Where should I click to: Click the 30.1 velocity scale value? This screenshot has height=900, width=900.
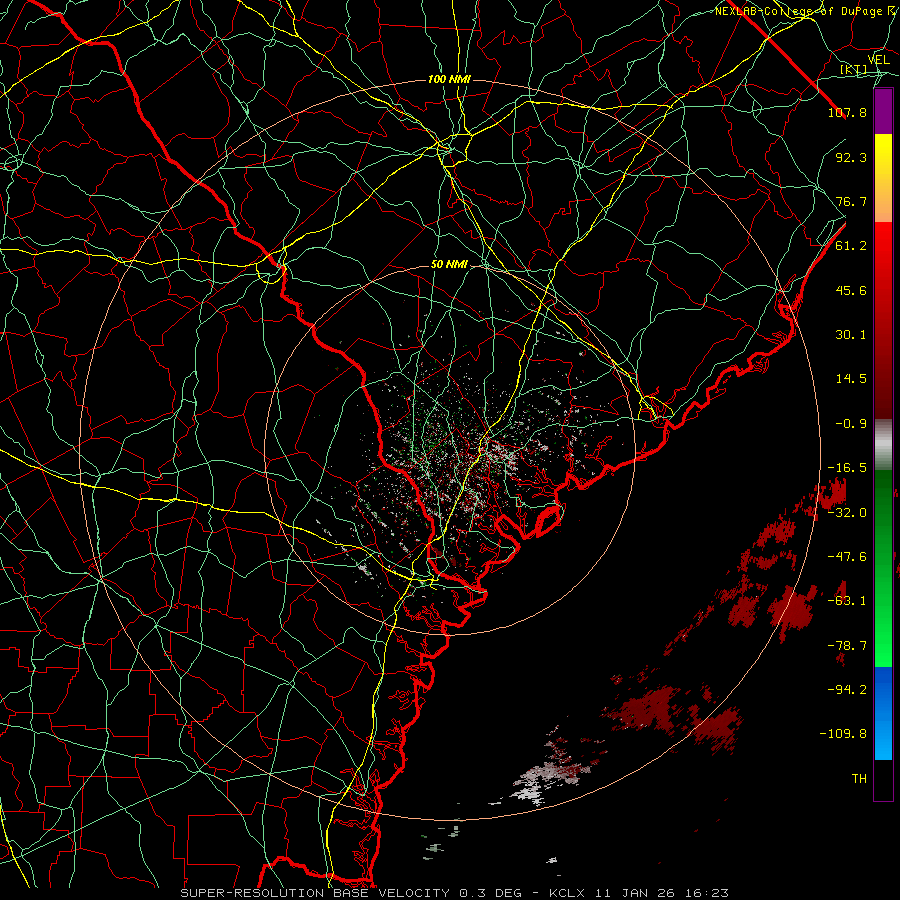(x=851, y=335)
